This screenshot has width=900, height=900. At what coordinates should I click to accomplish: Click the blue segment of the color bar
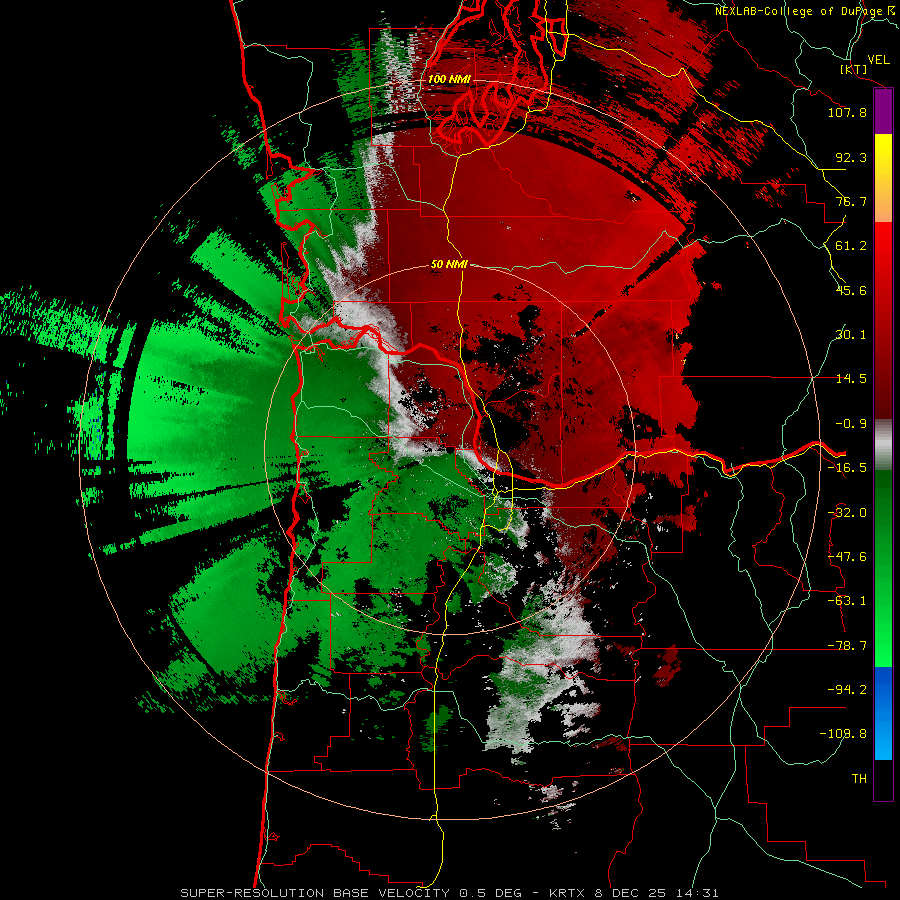tap(883, 713)
